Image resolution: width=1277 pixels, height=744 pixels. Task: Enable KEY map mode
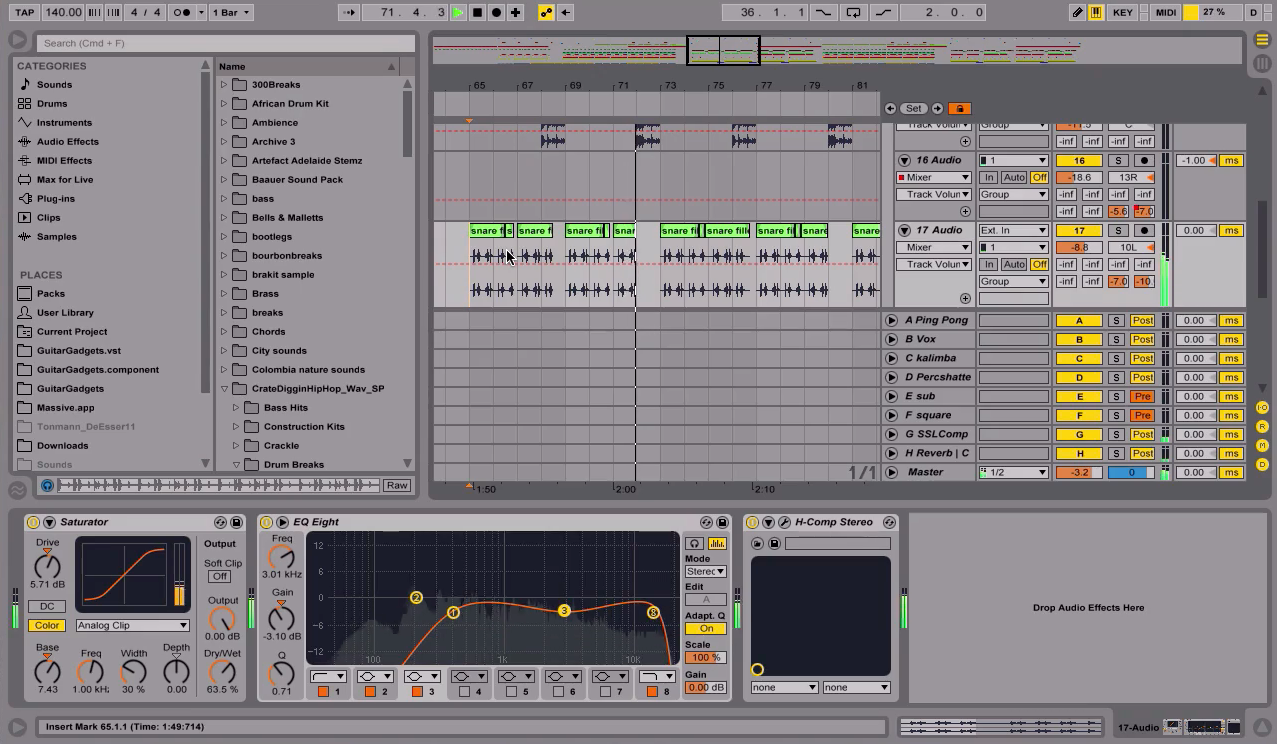[x=1122, y=12]
